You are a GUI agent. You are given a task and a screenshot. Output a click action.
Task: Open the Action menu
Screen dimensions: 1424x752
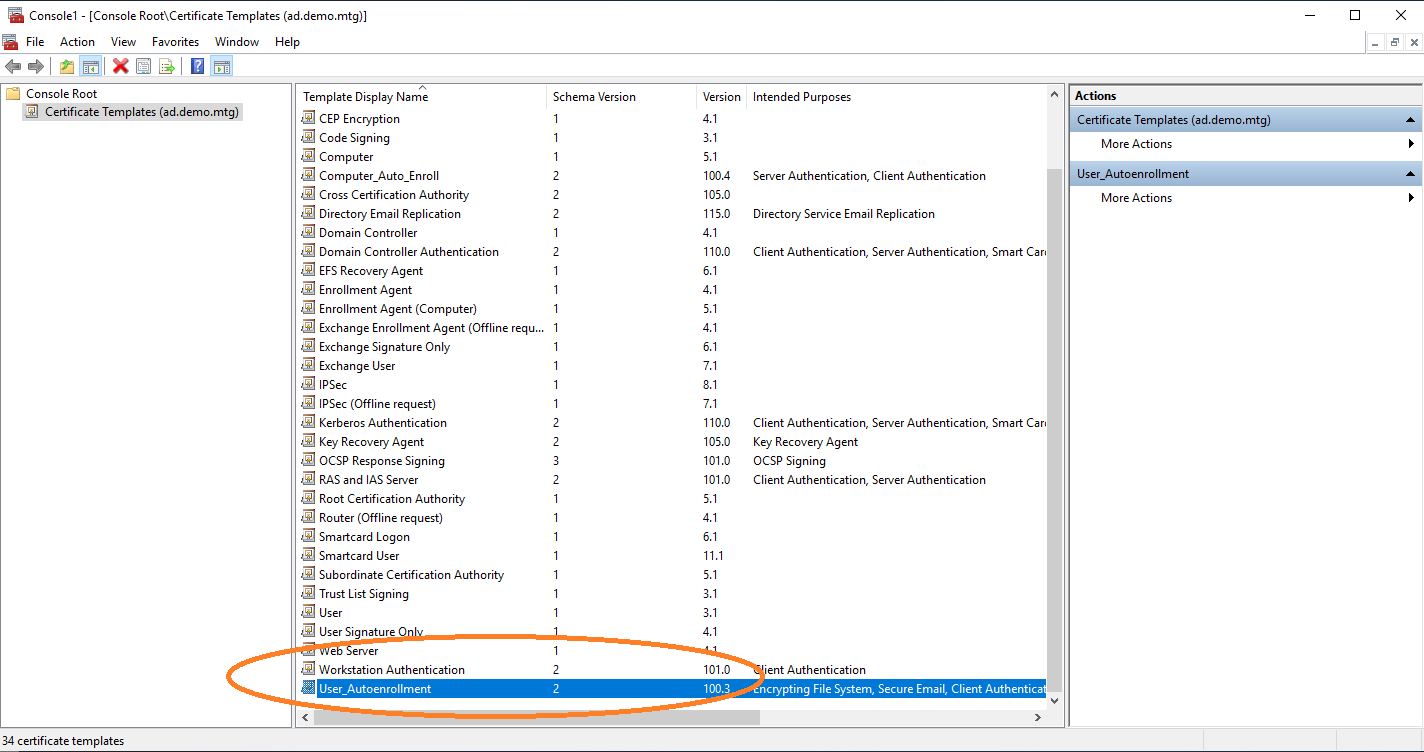pyautogui.click(x=77, y=42)
